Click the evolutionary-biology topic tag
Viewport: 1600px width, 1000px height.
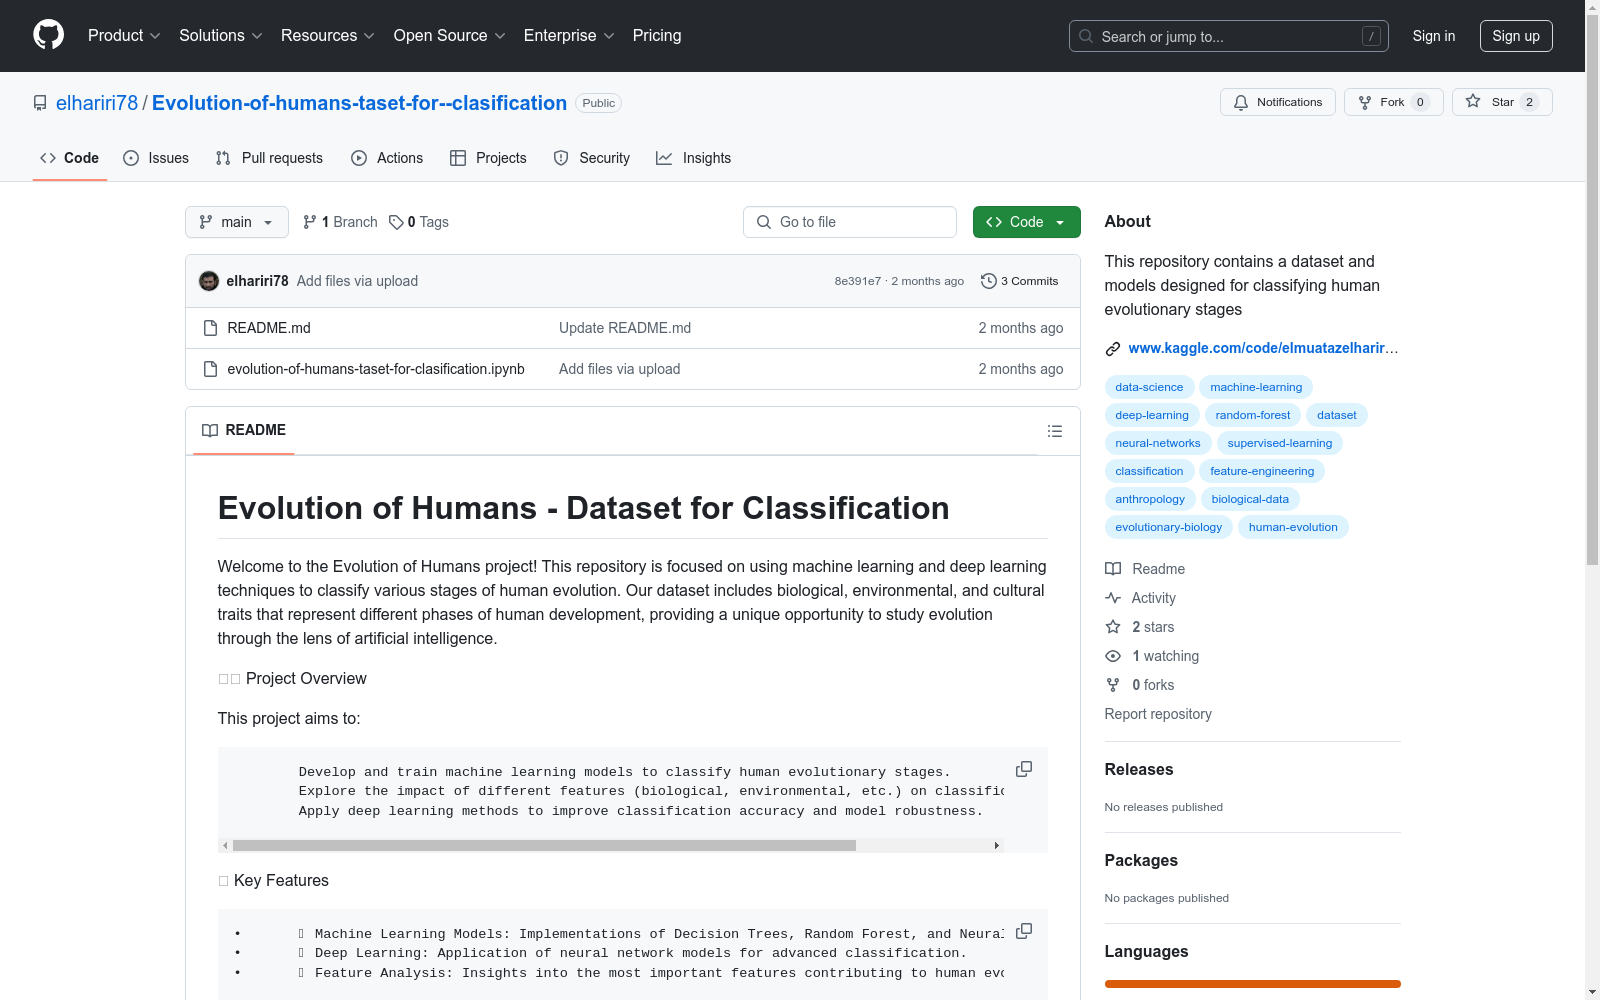(1169, 527)
